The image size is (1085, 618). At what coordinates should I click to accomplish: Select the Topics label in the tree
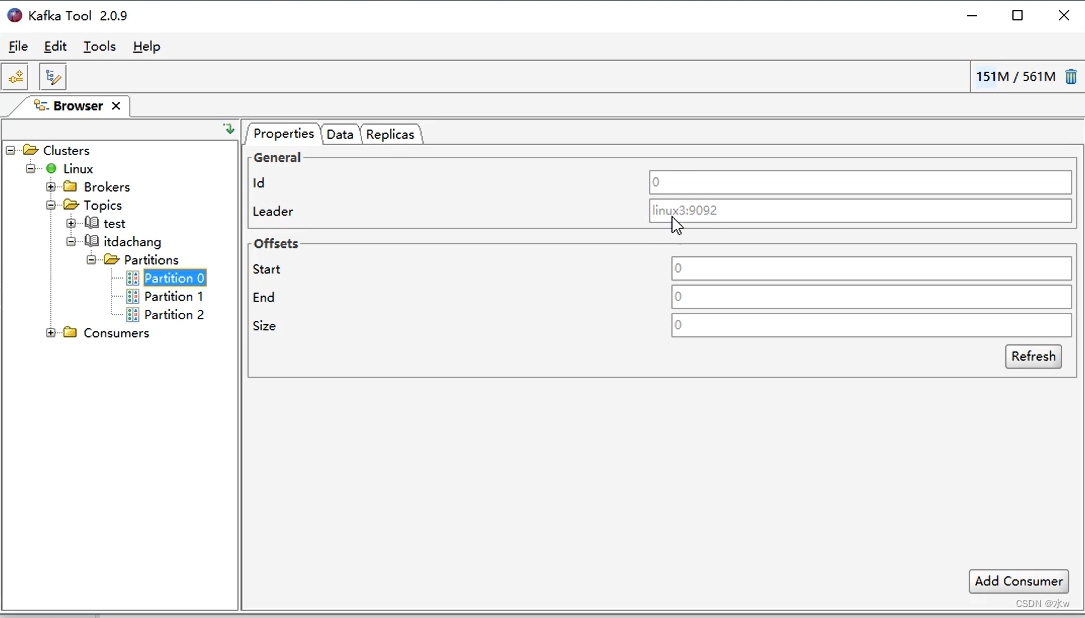[x=102, y=206]
